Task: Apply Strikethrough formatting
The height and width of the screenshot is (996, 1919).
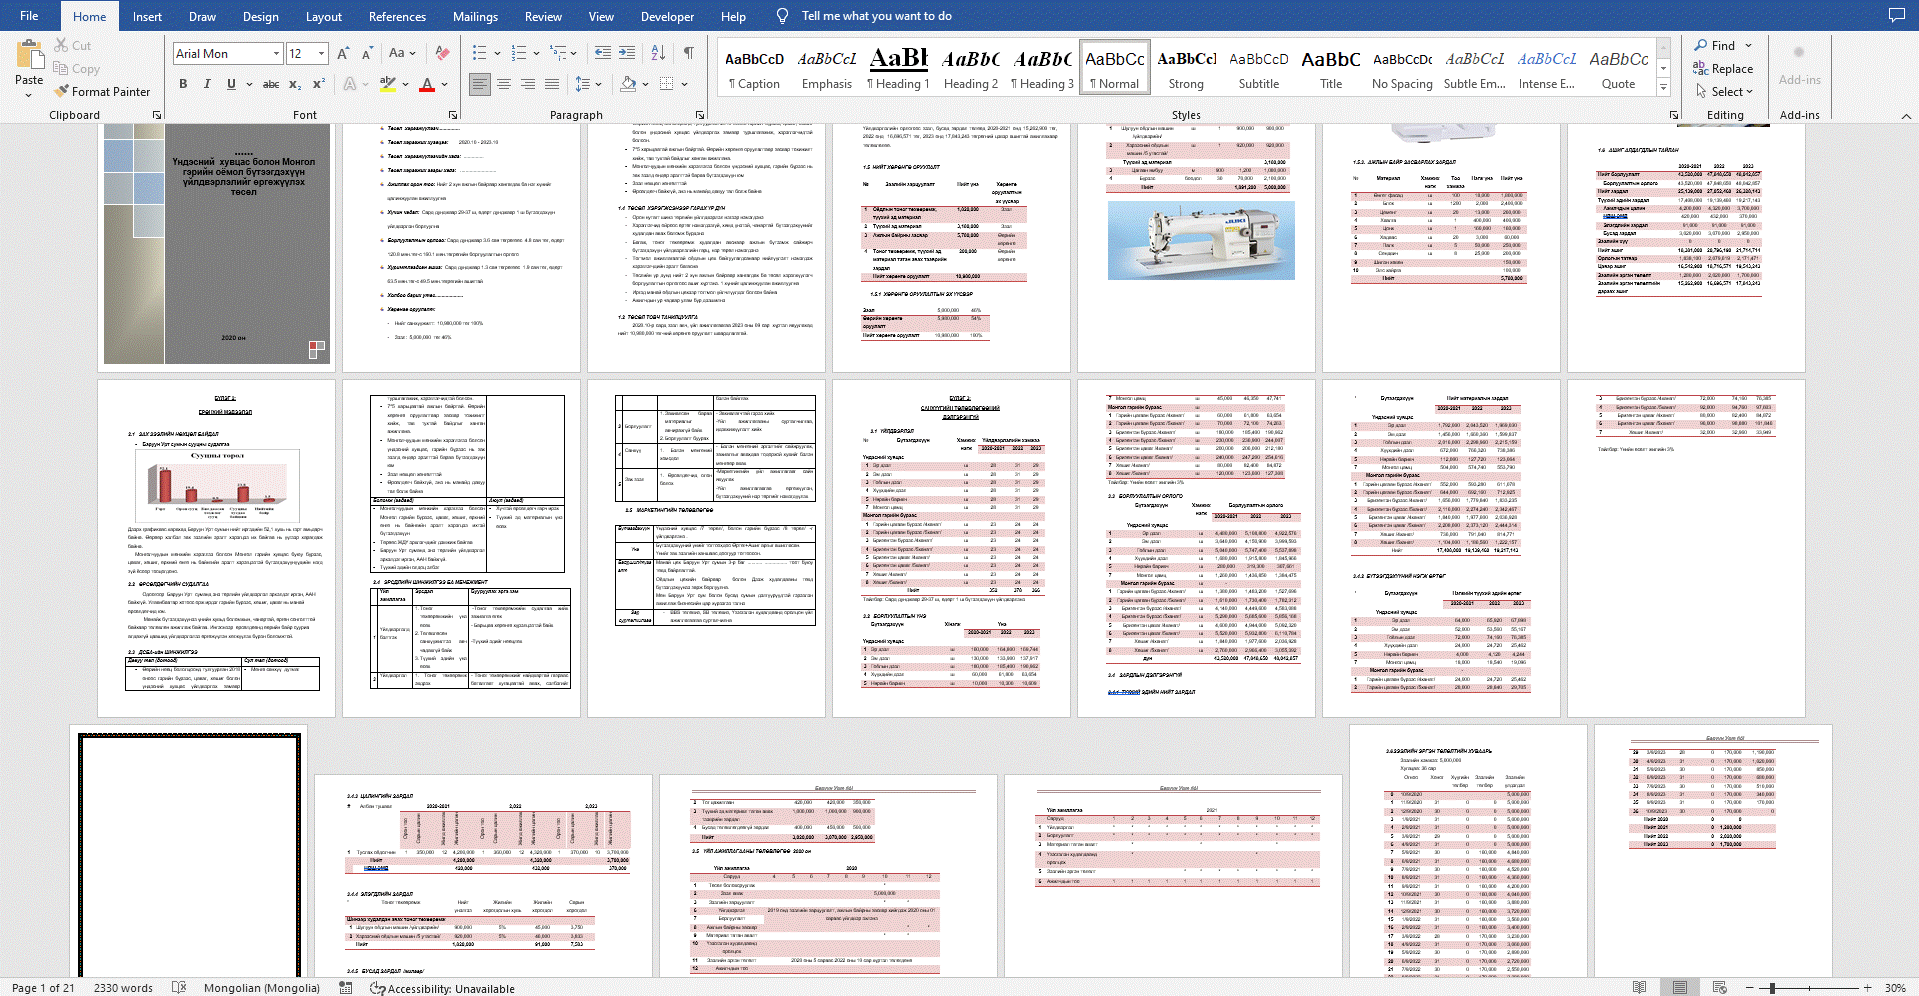Action: [x=271, y=84]
